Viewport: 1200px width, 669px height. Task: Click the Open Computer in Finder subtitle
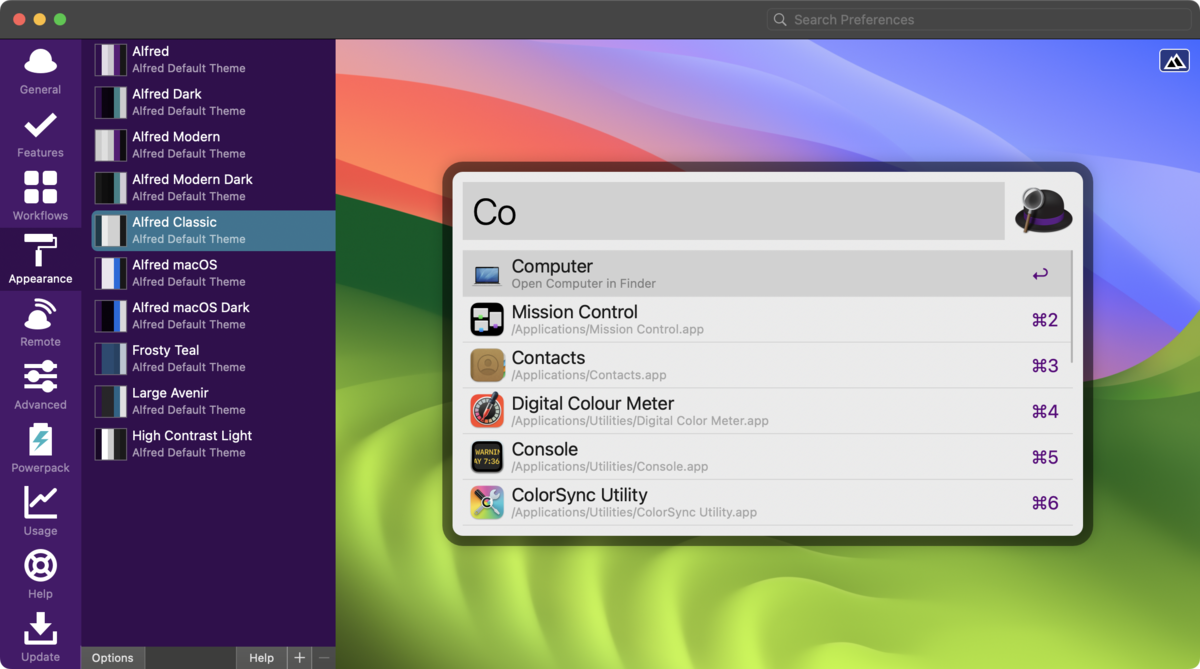point(584,284)
